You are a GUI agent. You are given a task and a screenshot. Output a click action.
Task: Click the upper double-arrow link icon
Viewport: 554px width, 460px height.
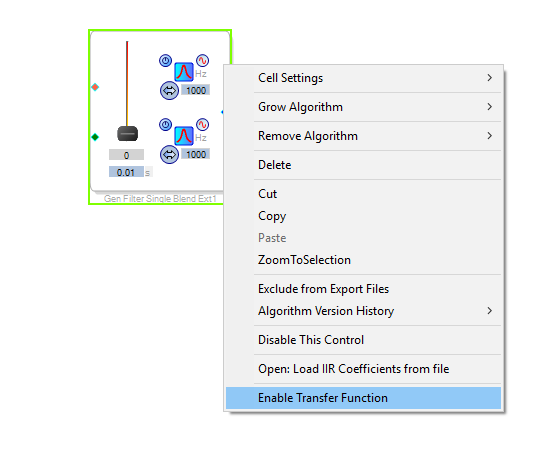click(169, 90)
